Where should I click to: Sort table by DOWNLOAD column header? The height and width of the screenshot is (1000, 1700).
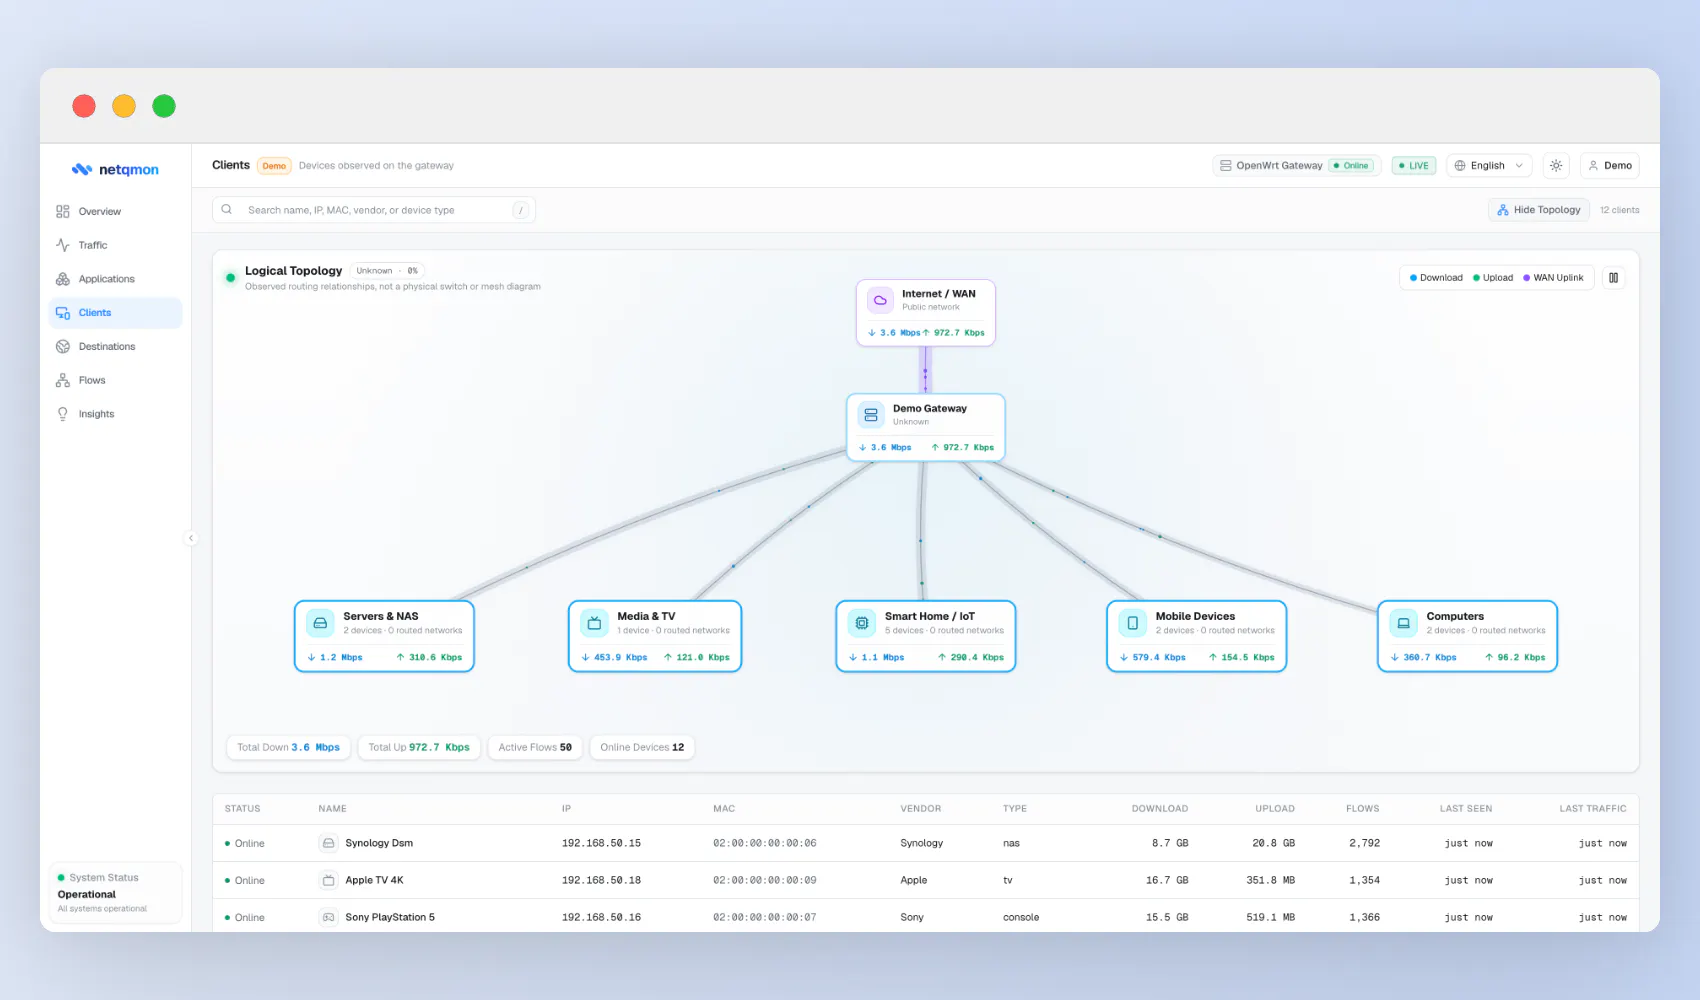click(x=1160, y=809)
